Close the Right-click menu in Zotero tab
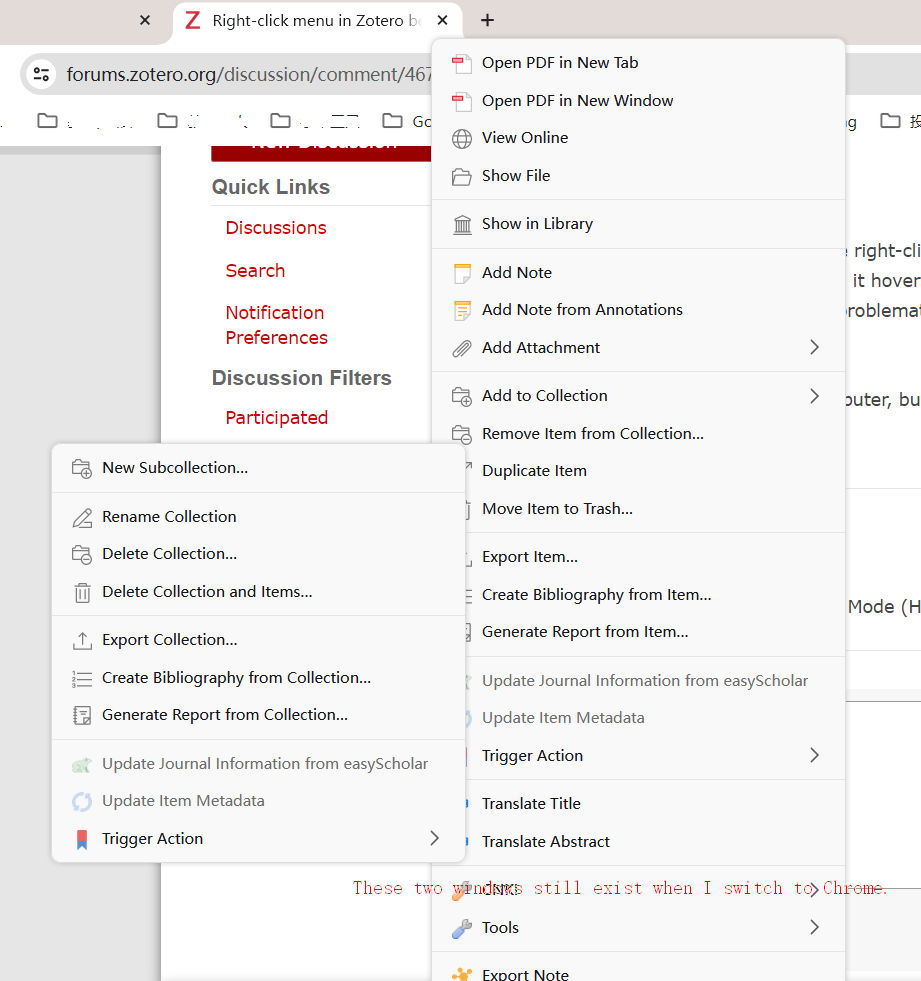Viewport: 921px width, 981px height. [x=442, y=21]
